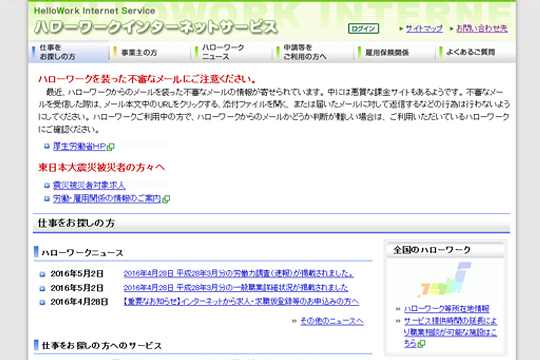The width and height of the screenshot is (540, 360).
Task: Click chevron before その他のニュースへ
Action: click(294, 321)
